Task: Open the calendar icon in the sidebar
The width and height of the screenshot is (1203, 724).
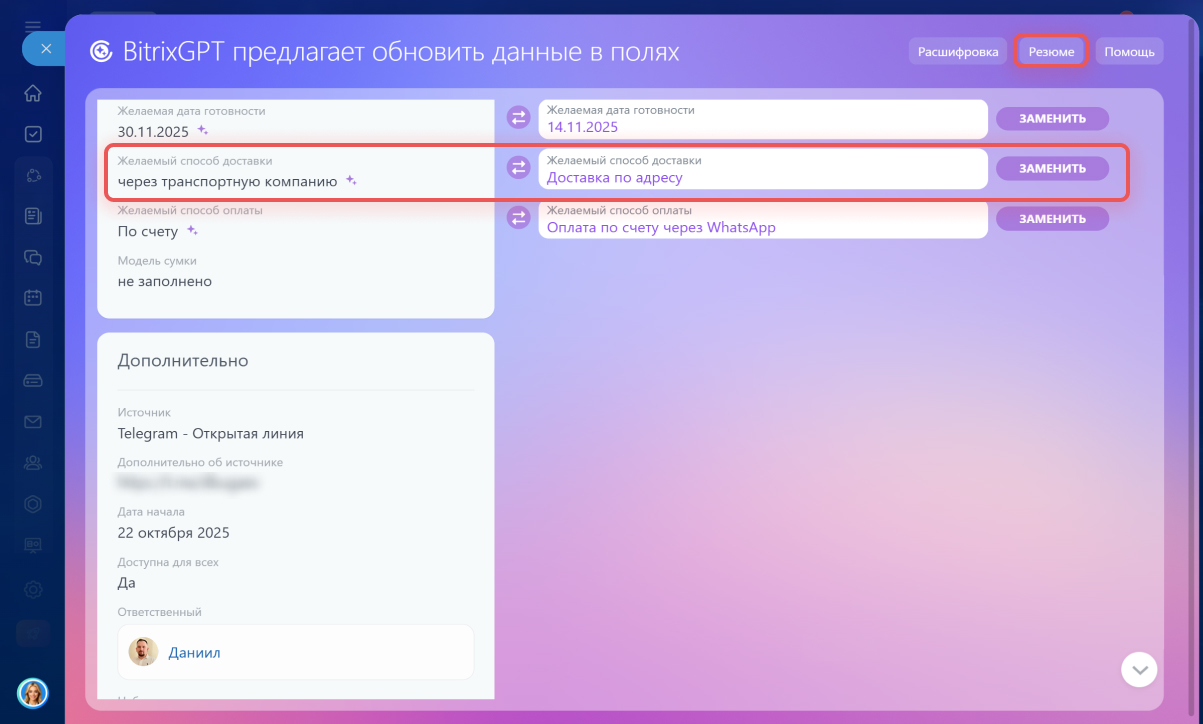Action: coord(33,298)
